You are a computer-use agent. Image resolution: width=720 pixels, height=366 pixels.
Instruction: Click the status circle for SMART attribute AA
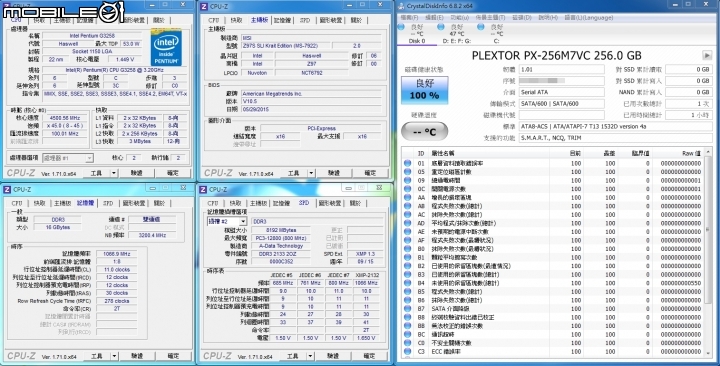point(407,197)
